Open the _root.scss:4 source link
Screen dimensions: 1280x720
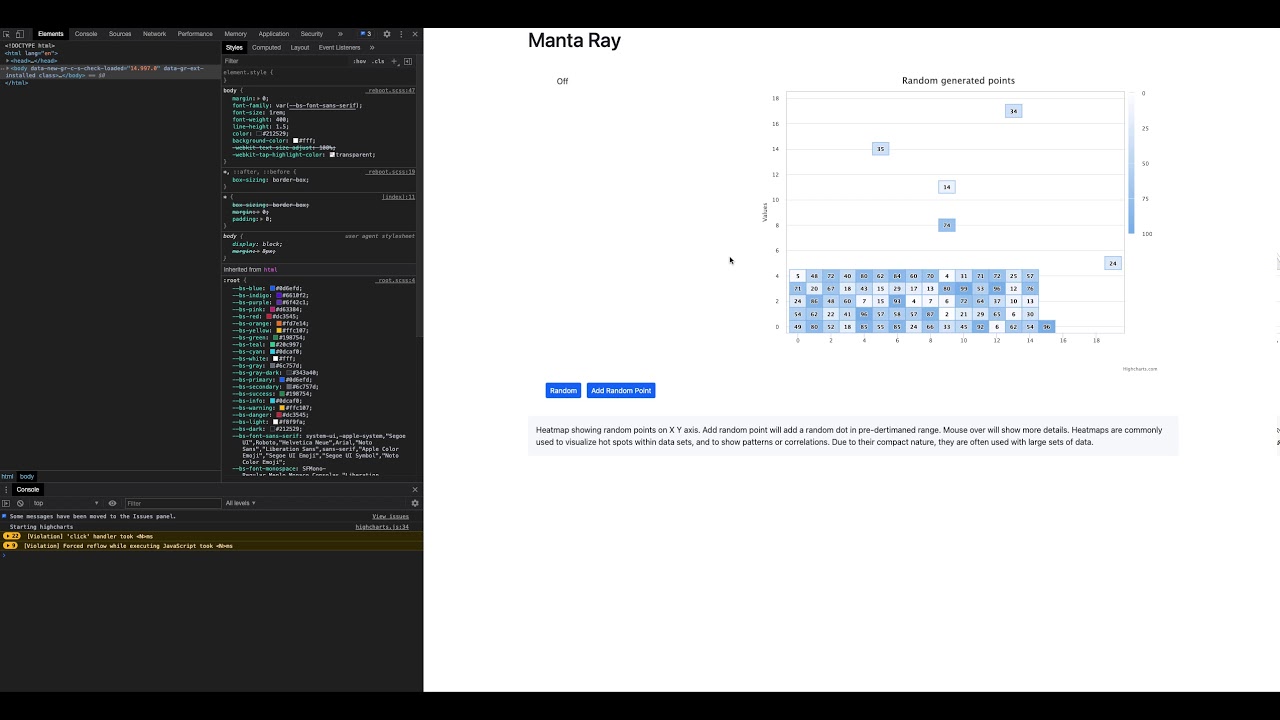tap(395, 281)
